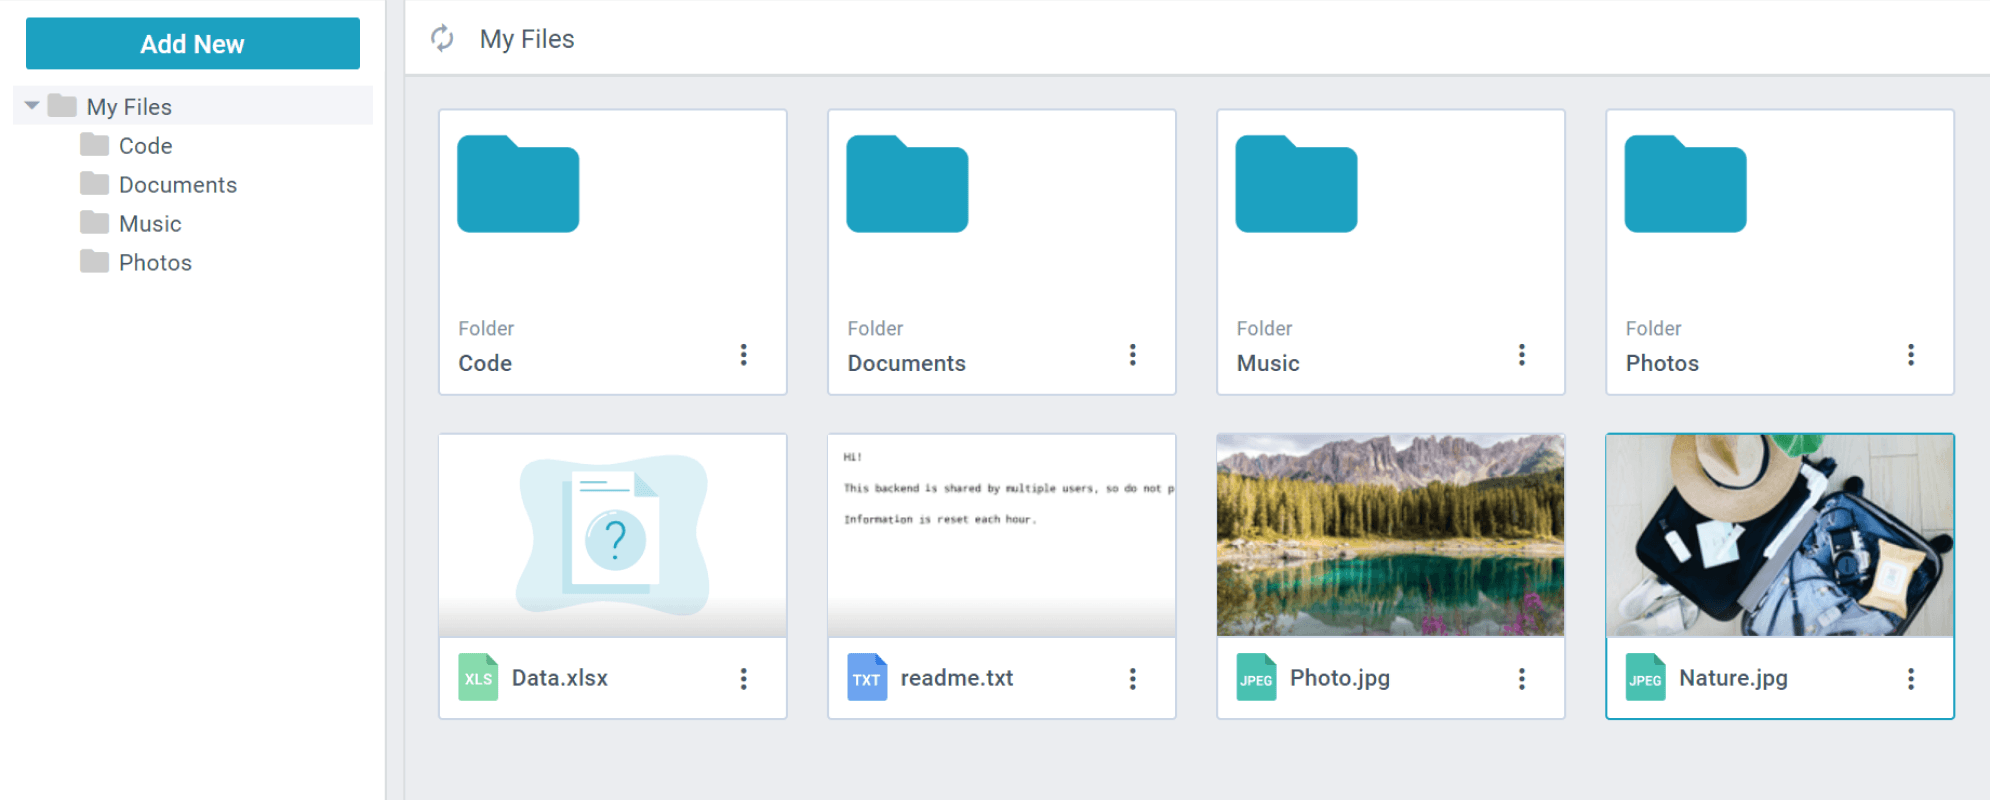This screenshot has height=800, width=1990.
Task: Click the XLS file type icon
Action: tap(478, 678)
